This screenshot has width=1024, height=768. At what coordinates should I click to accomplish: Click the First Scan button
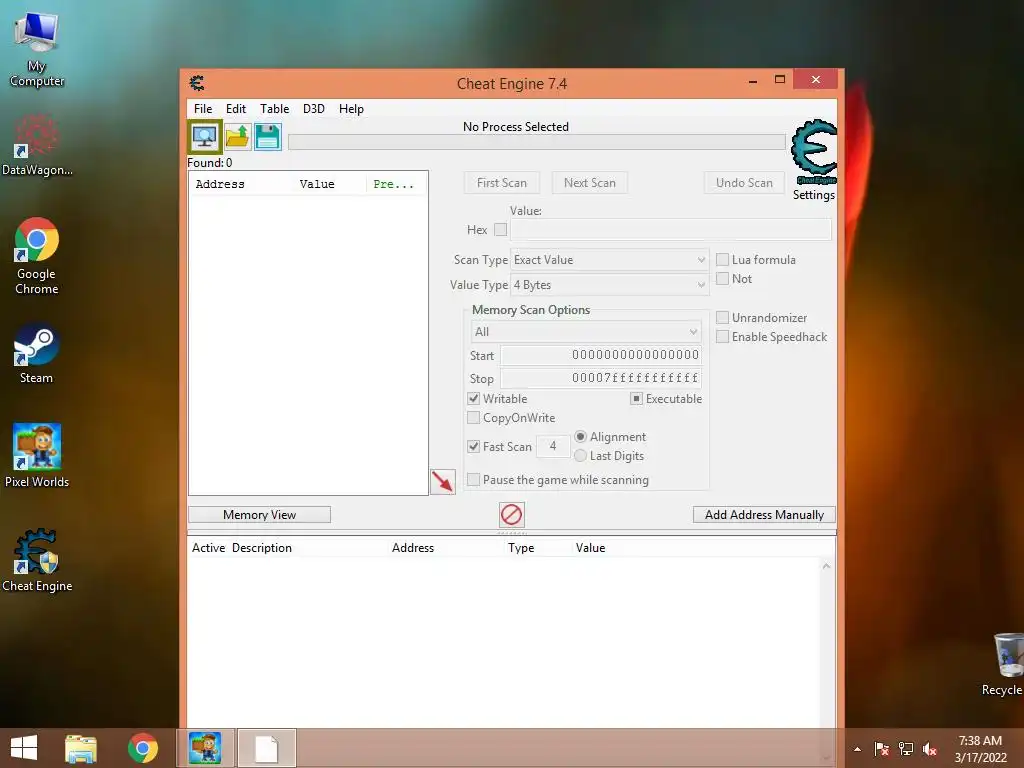pyautogui.click(x=502, y=183)
